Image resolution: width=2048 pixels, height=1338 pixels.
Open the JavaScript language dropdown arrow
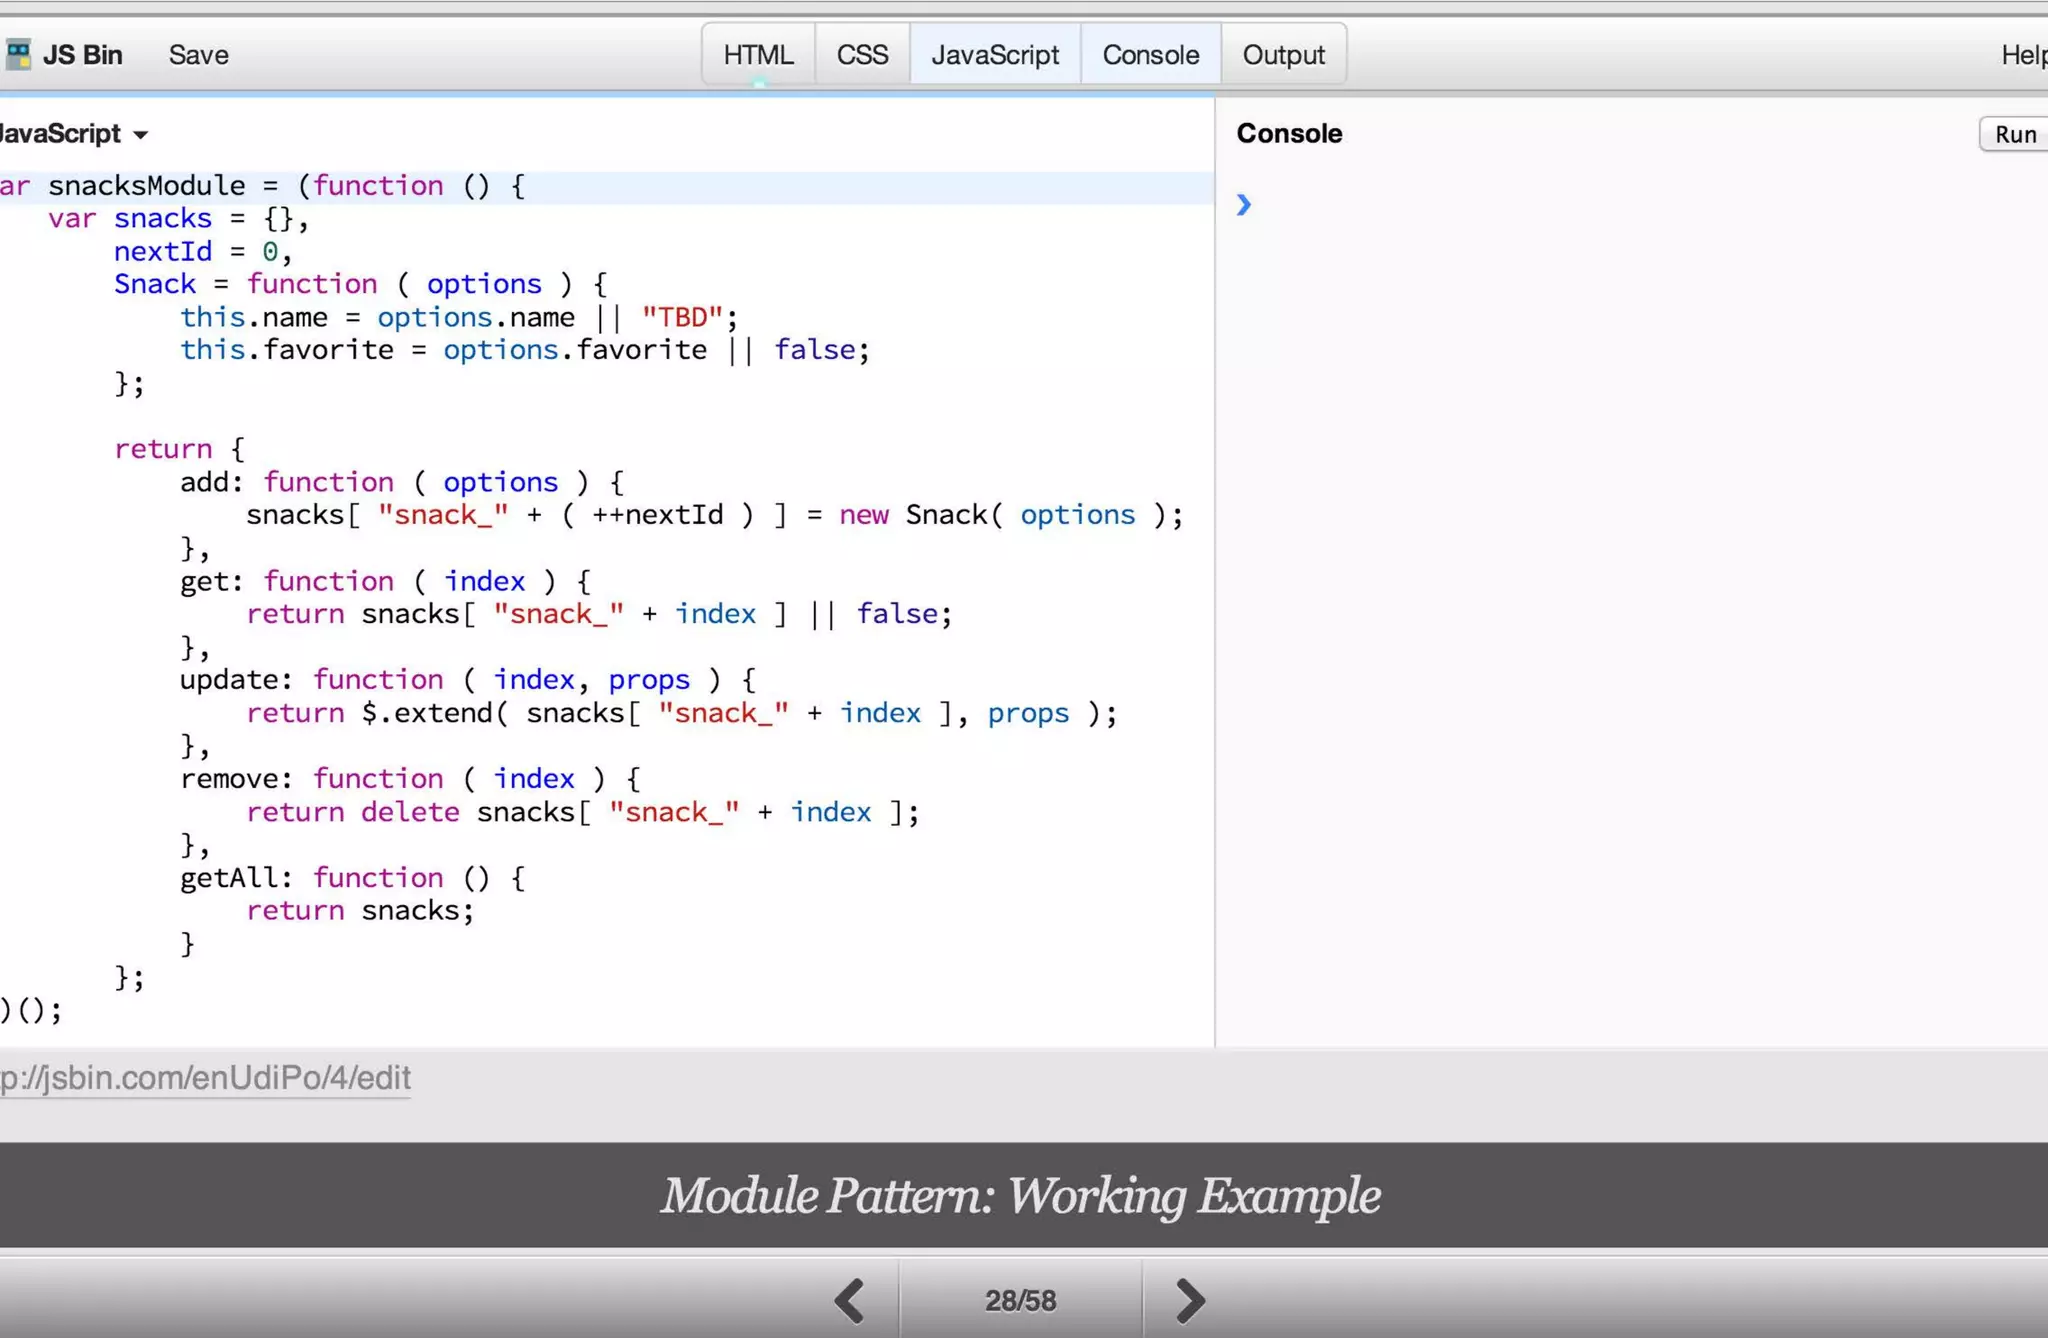(141, 135)
